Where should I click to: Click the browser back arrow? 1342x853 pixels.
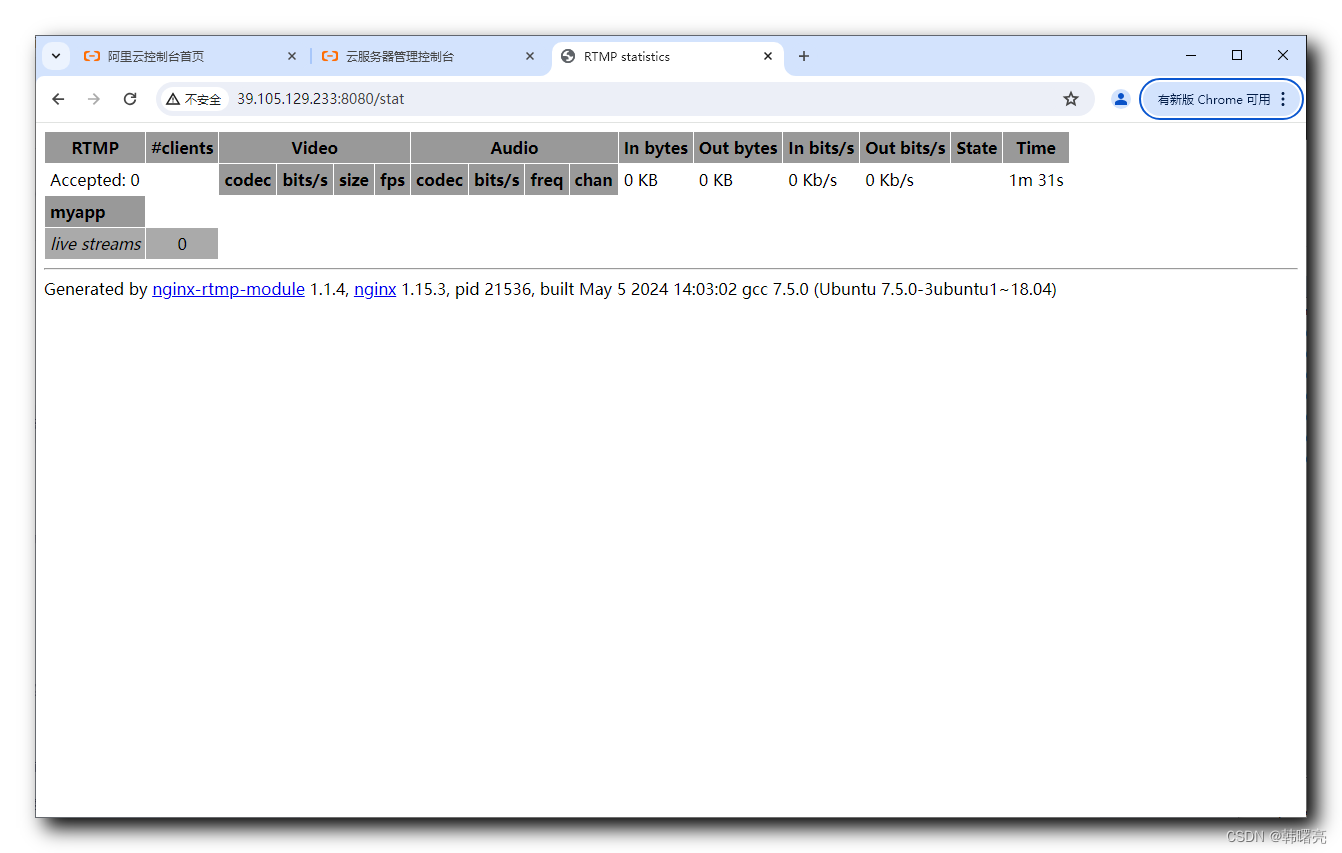58,99
